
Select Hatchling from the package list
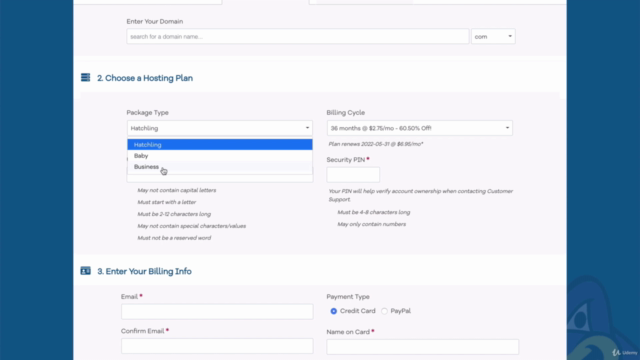(x=220, y=144)
